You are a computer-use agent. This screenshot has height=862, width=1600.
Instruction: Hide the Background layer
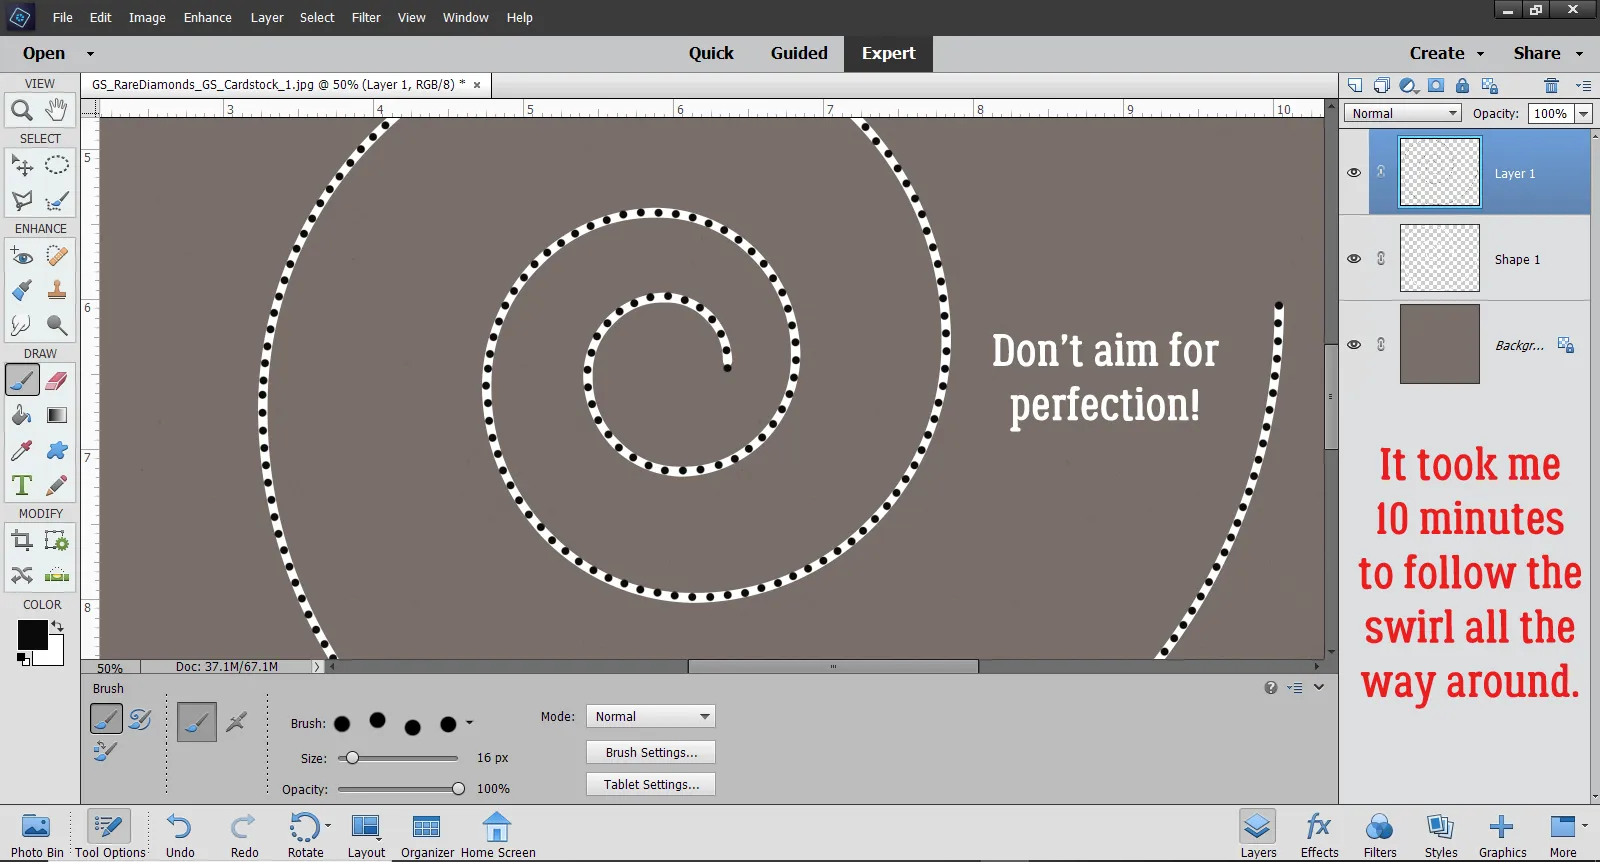click(1354, 345)
